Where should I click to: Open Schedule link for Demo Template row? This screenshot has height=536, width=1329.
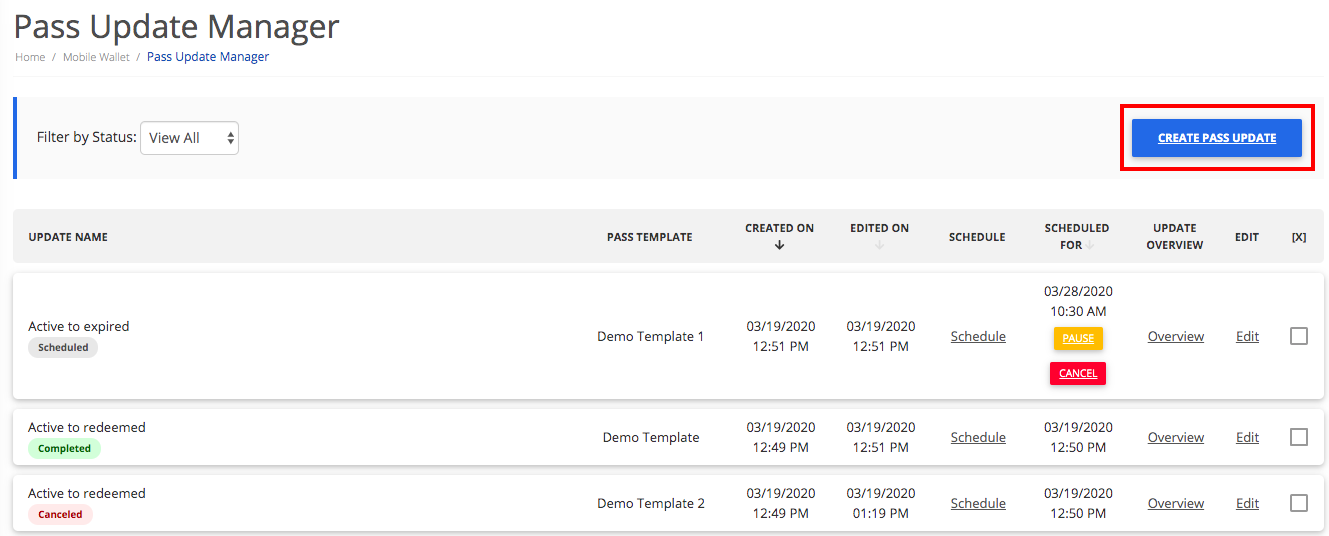[978, 437]
